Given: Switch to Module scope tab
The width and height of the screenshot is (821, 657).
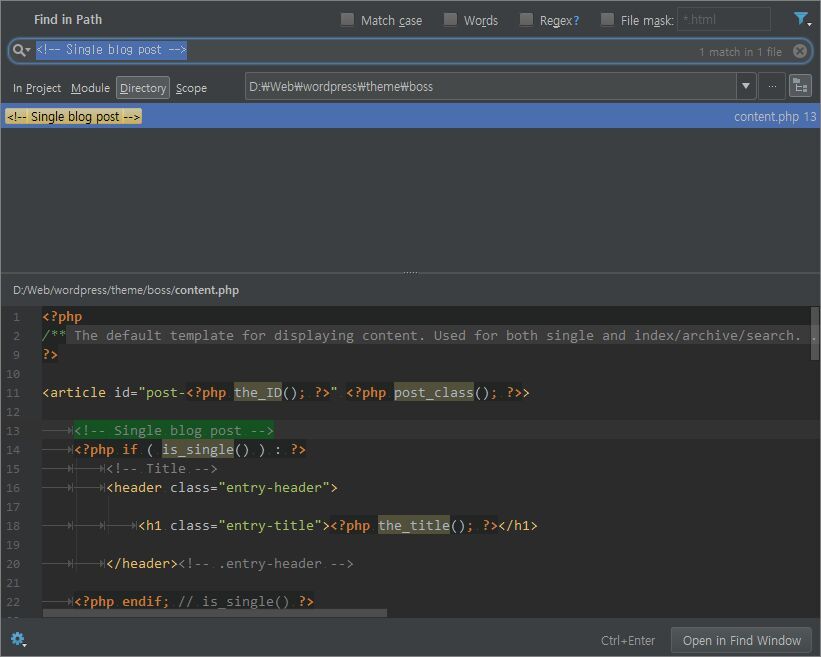Looking at the screenshot, I should [x=90, y=88].
